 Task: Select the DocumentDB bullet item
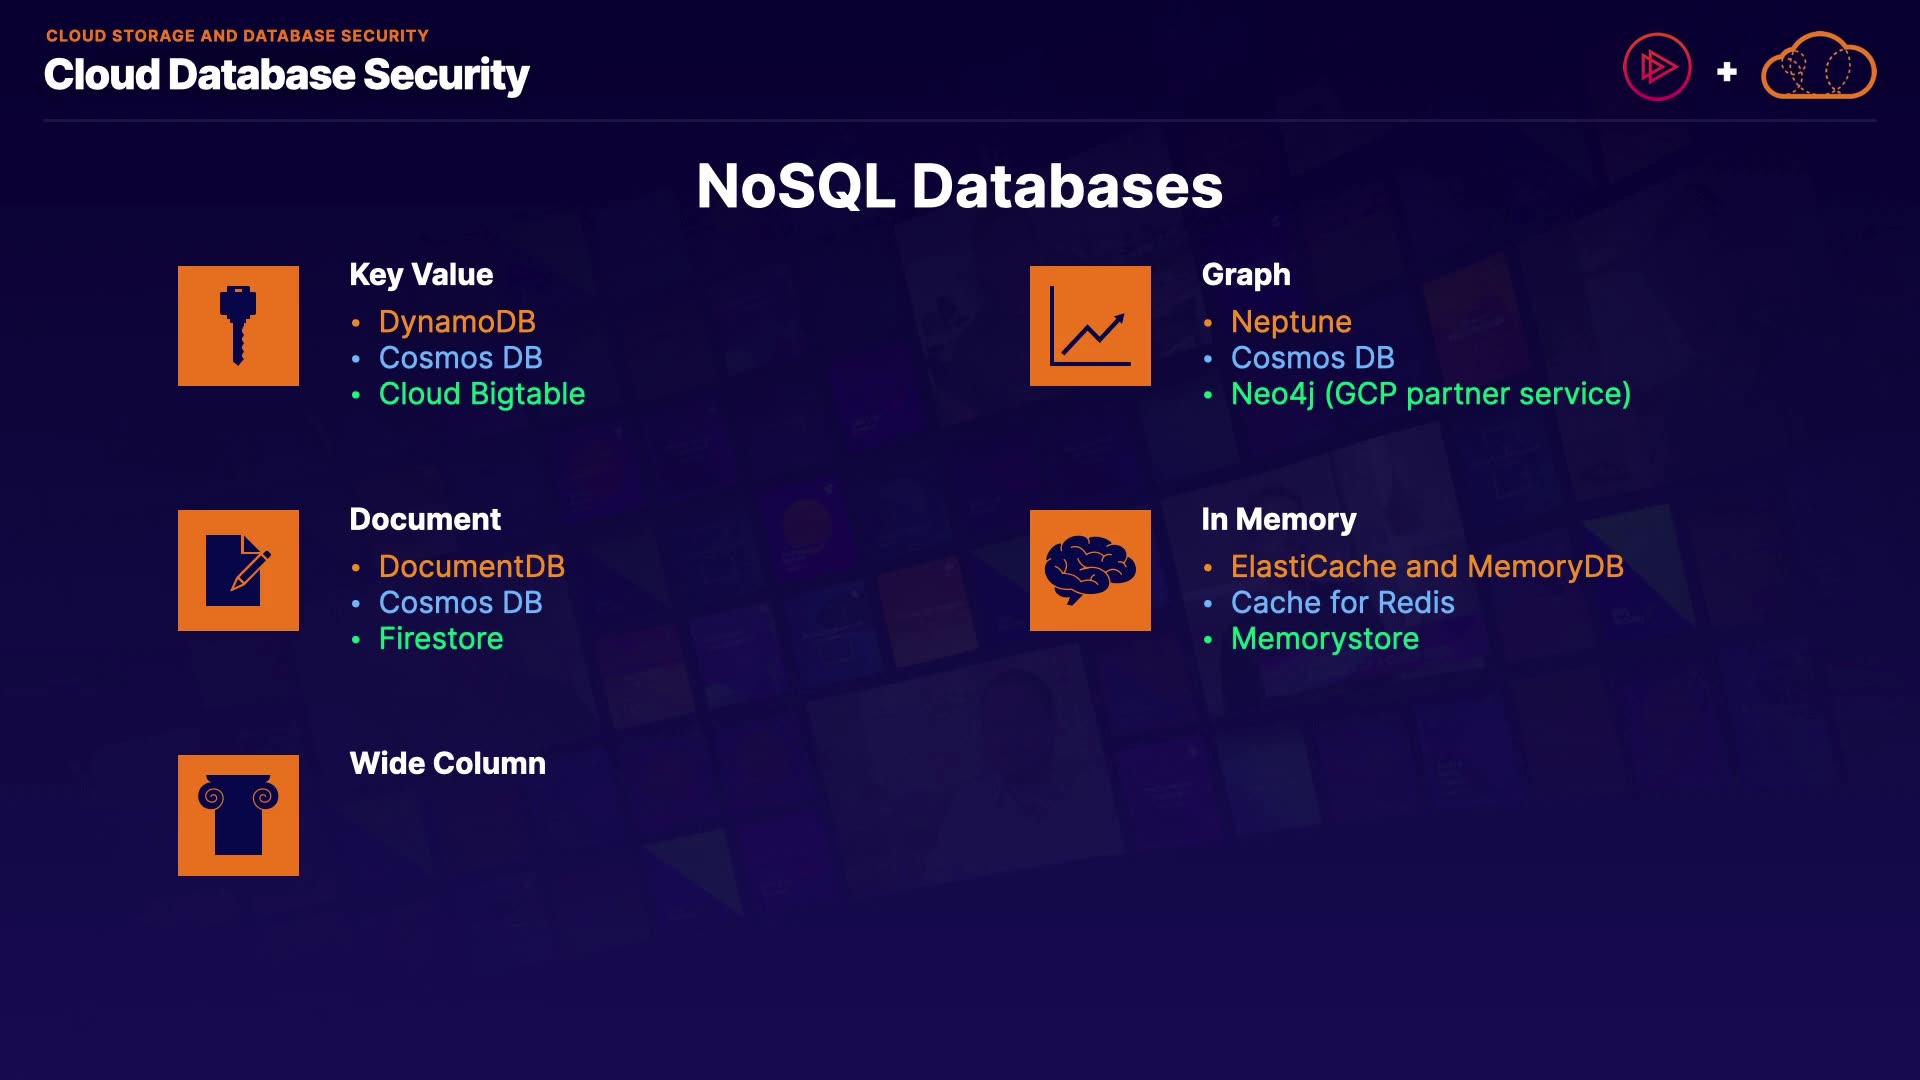pos(471,567)
